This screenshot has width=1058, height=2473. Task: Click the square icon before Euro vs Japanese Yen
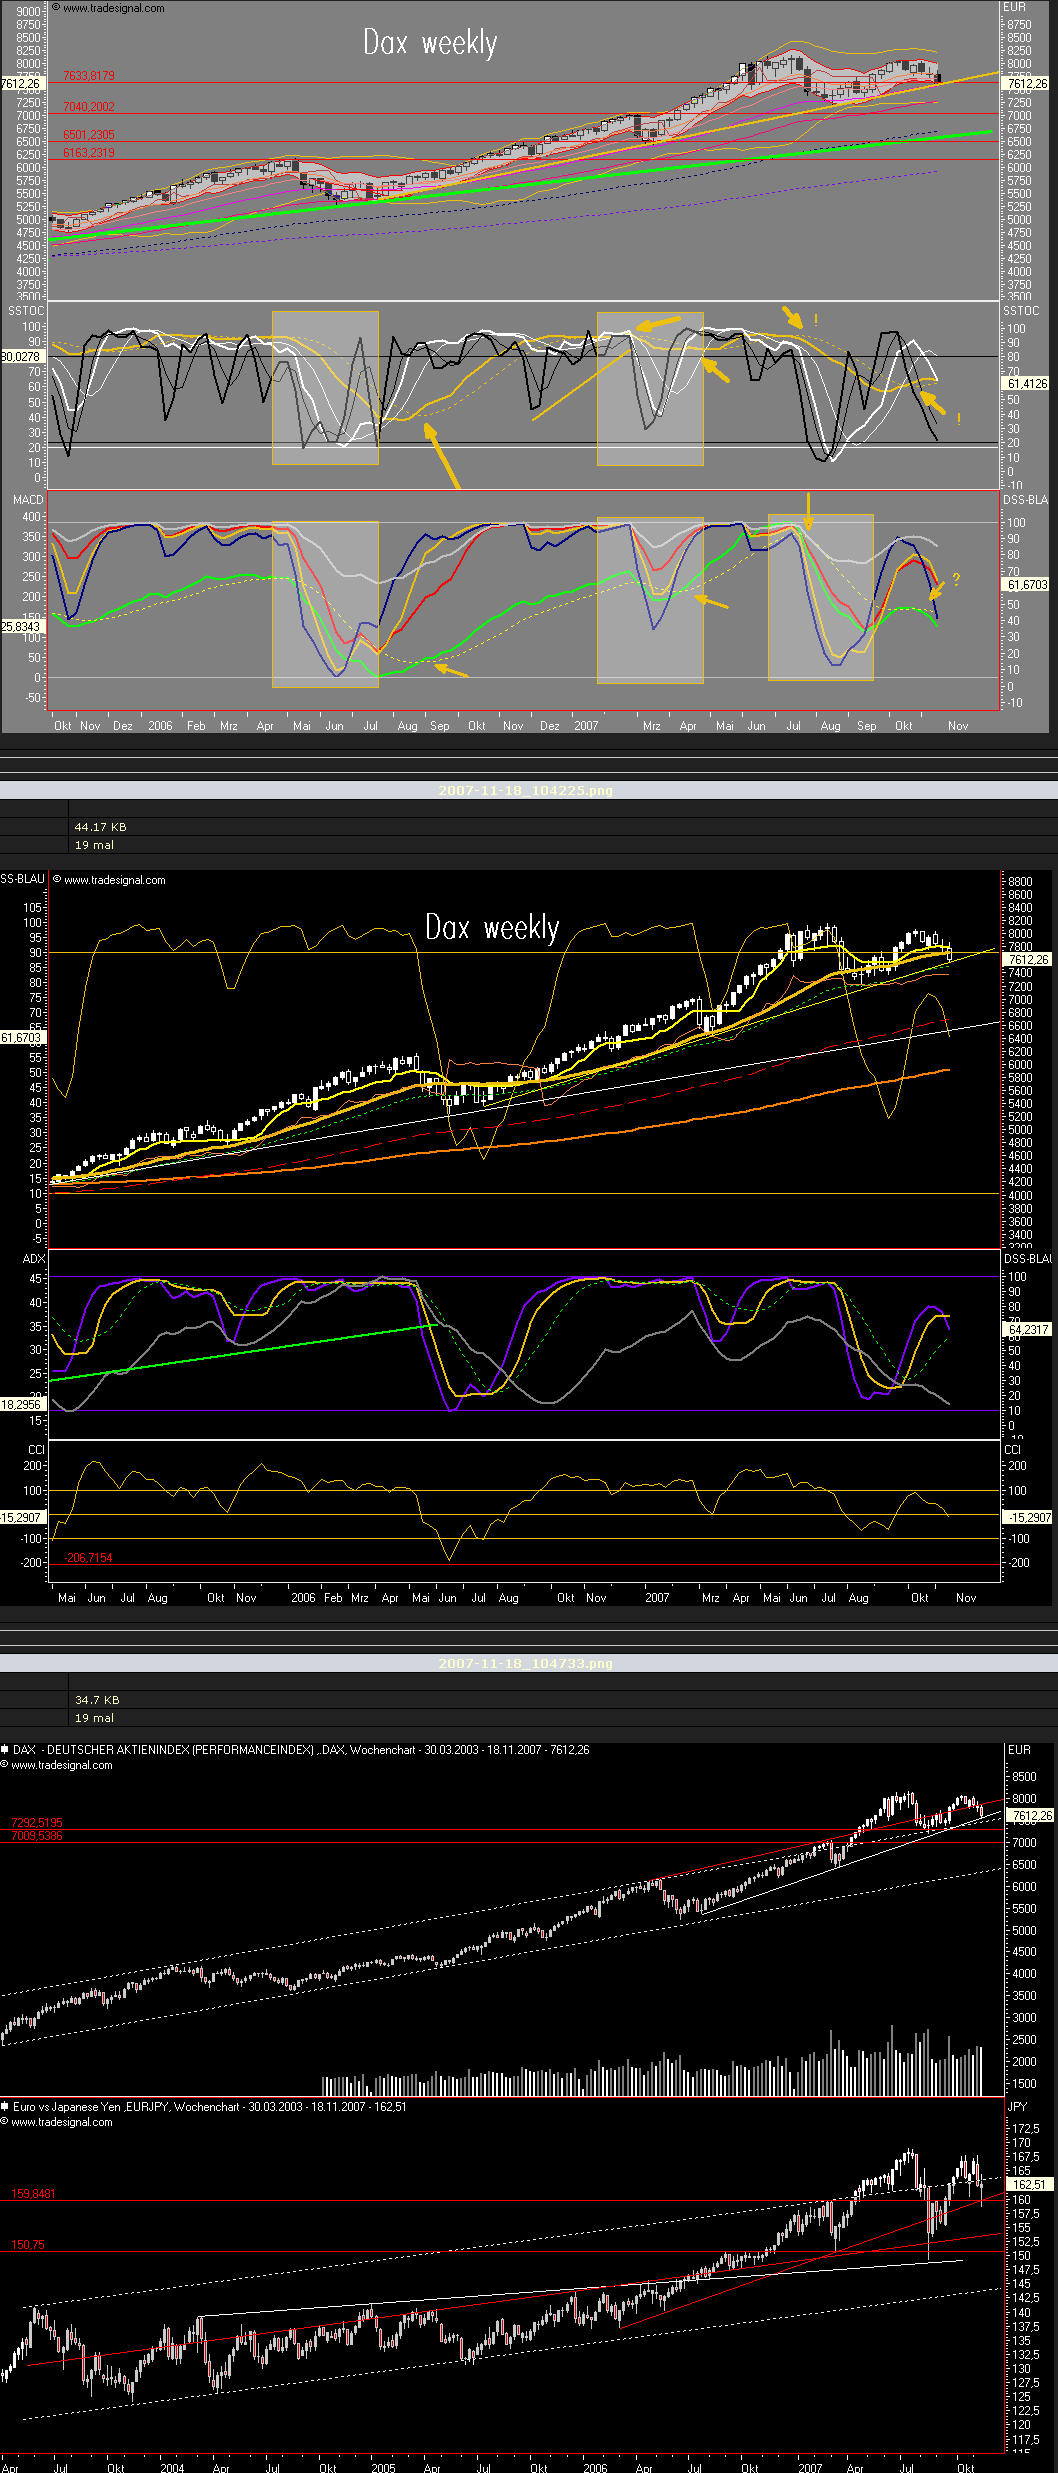click(5, 2106)
